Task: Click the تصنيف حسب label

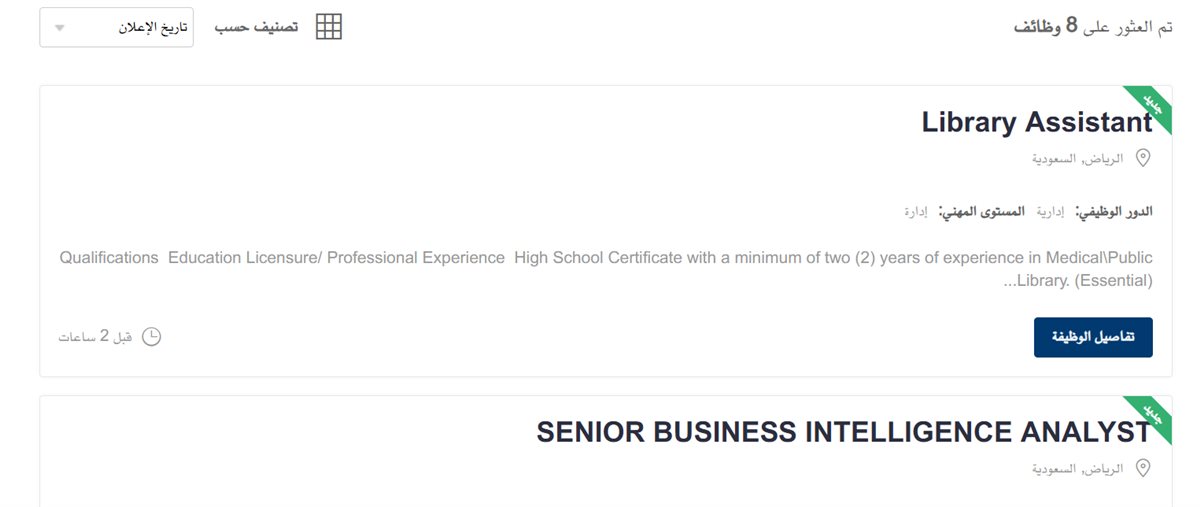Action: coord(256,27)
